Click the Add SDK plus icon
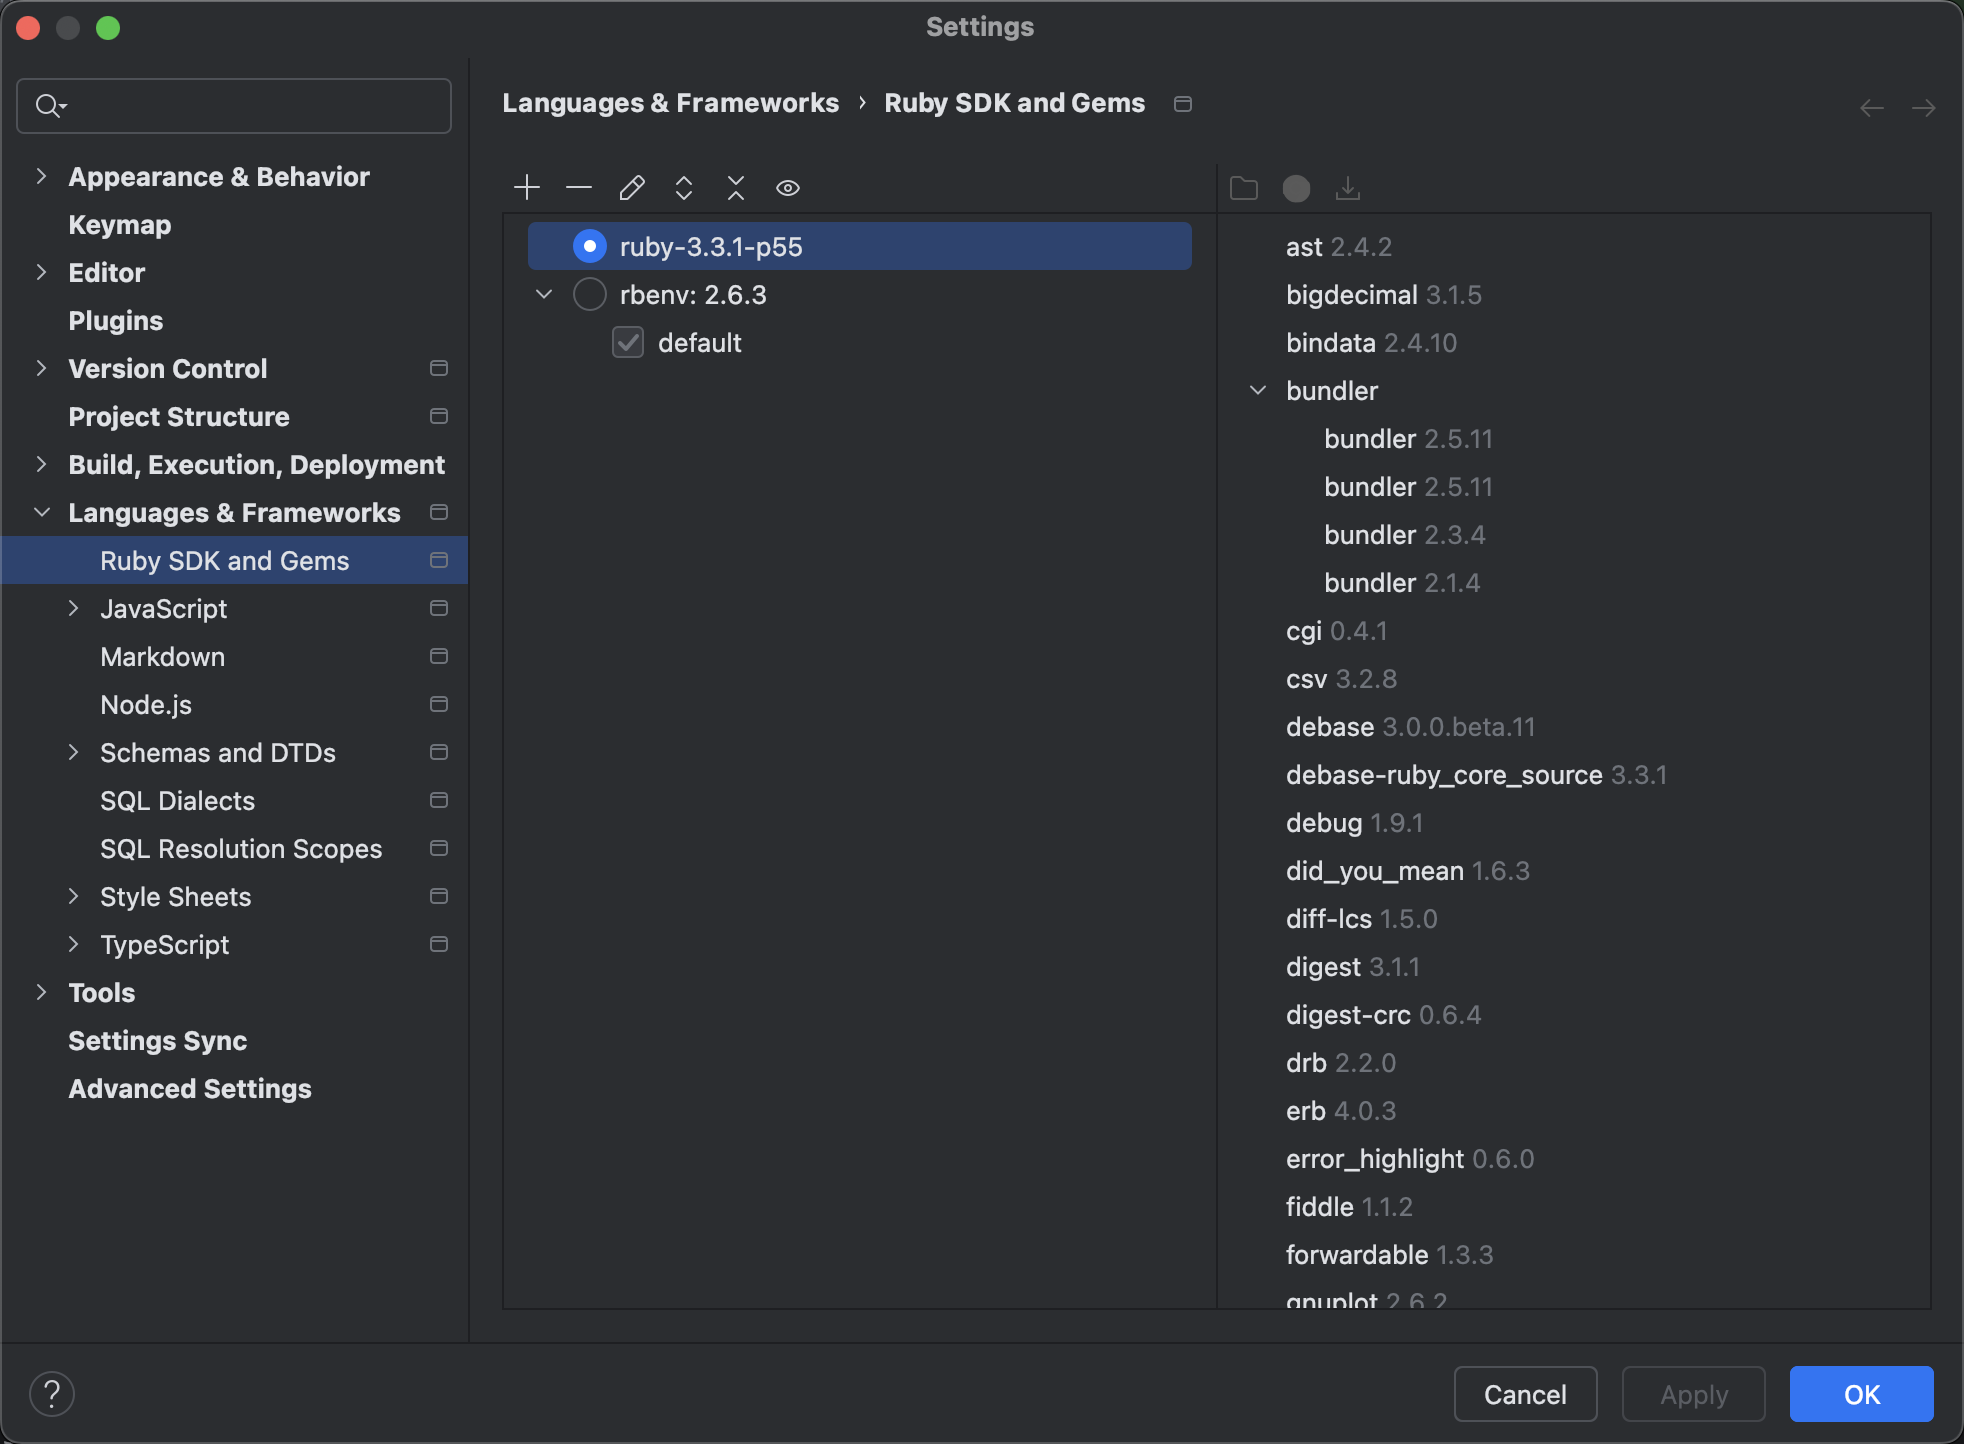 pos(526,188)
